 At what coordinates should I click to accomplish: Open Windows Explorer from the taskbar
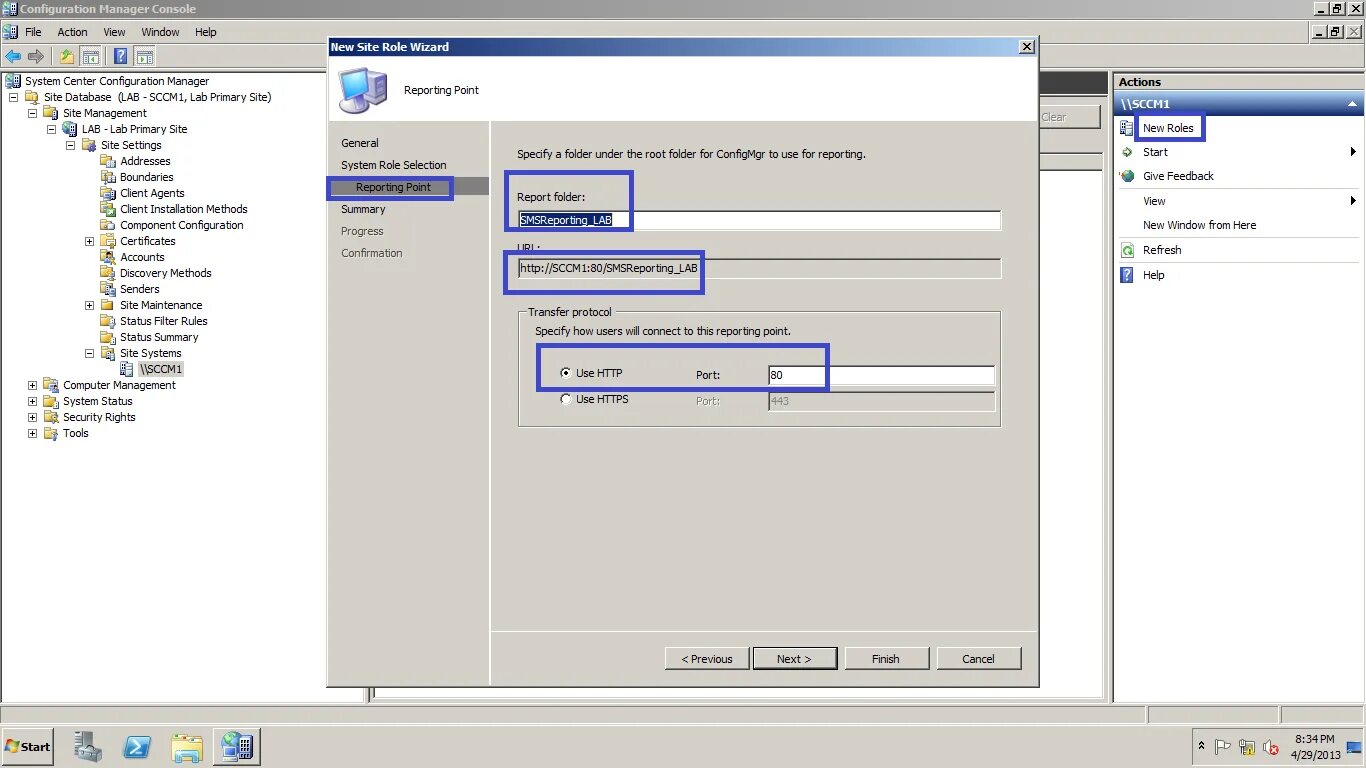[187, 746]
